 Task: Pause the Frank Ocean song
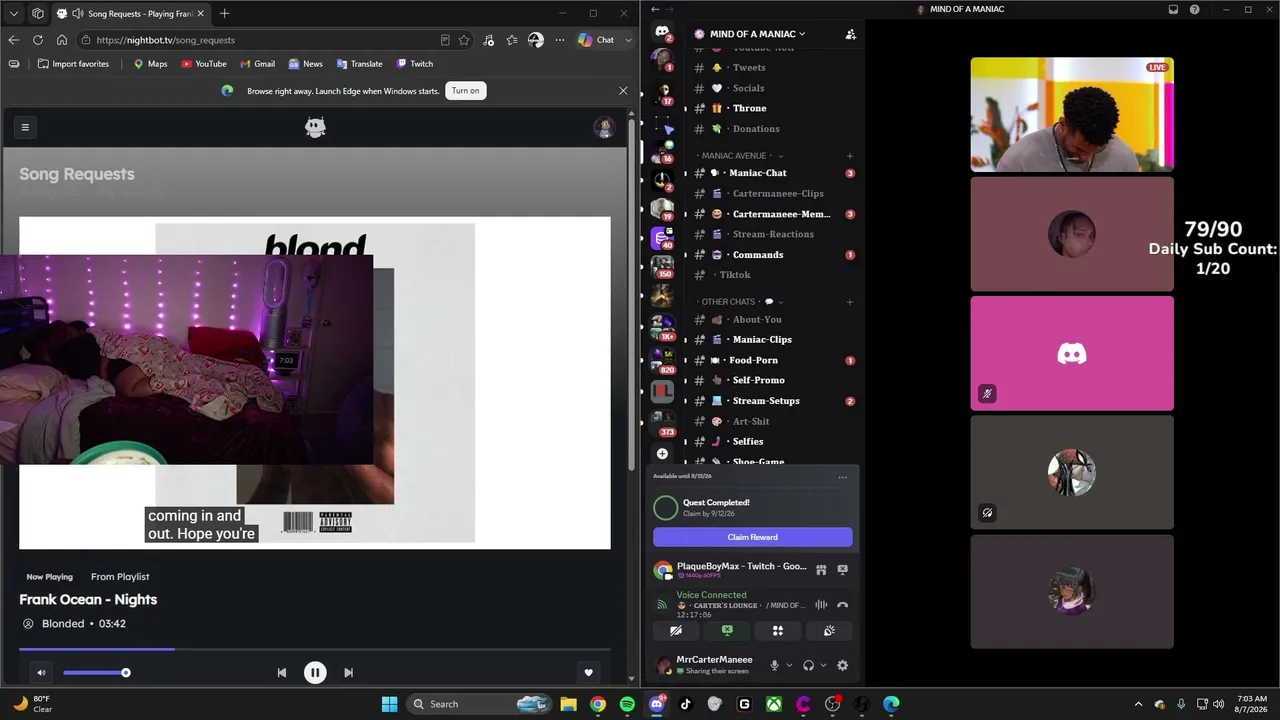tap(315, 673)
